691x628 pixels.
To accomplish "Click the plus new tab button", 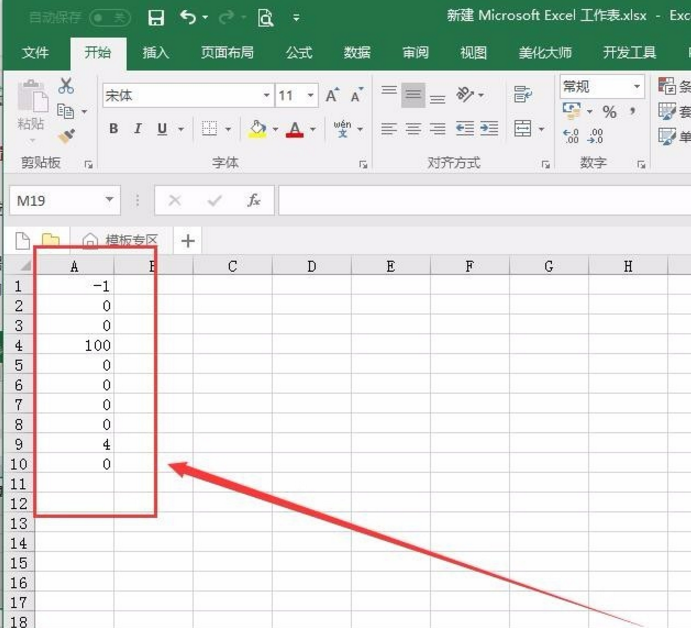I will (188, 241).
